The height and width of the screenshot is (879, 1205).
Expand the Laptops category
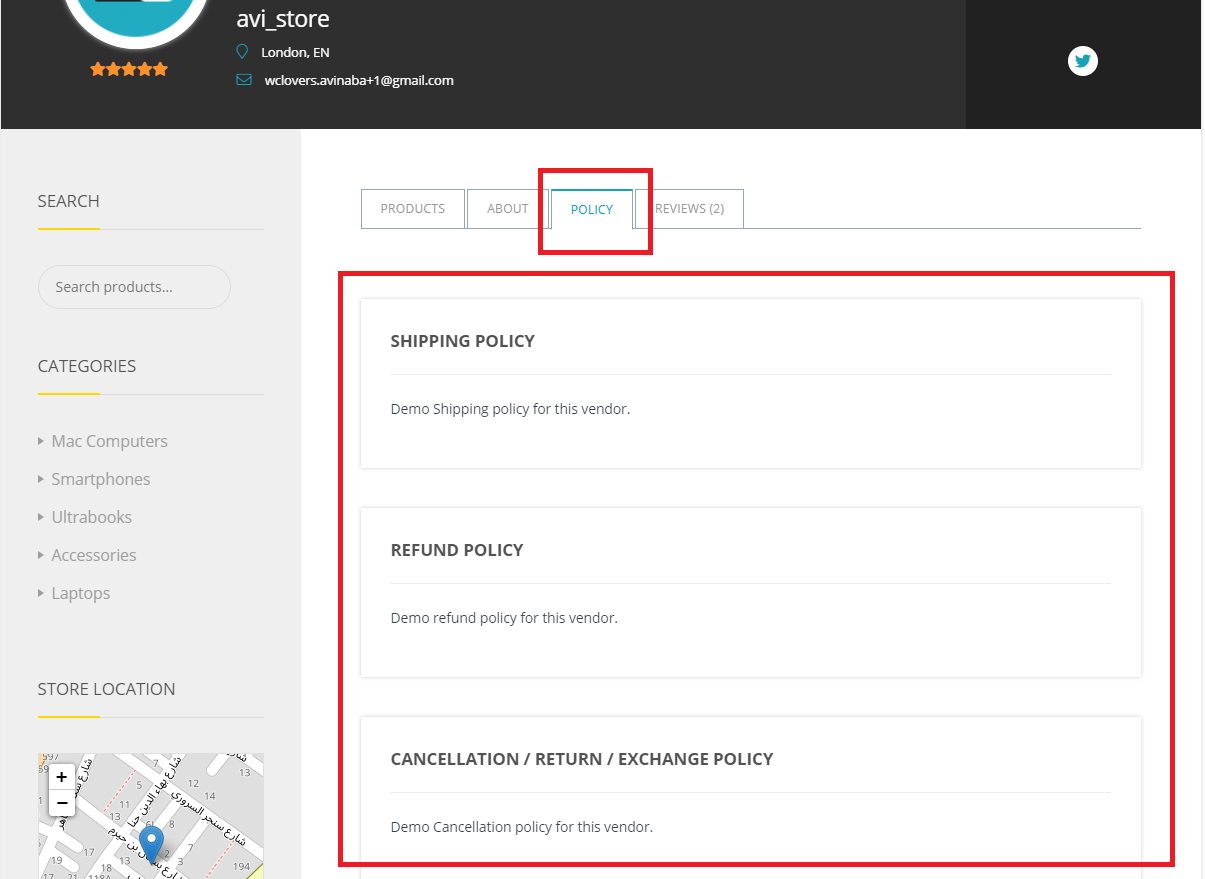[80, 592]
